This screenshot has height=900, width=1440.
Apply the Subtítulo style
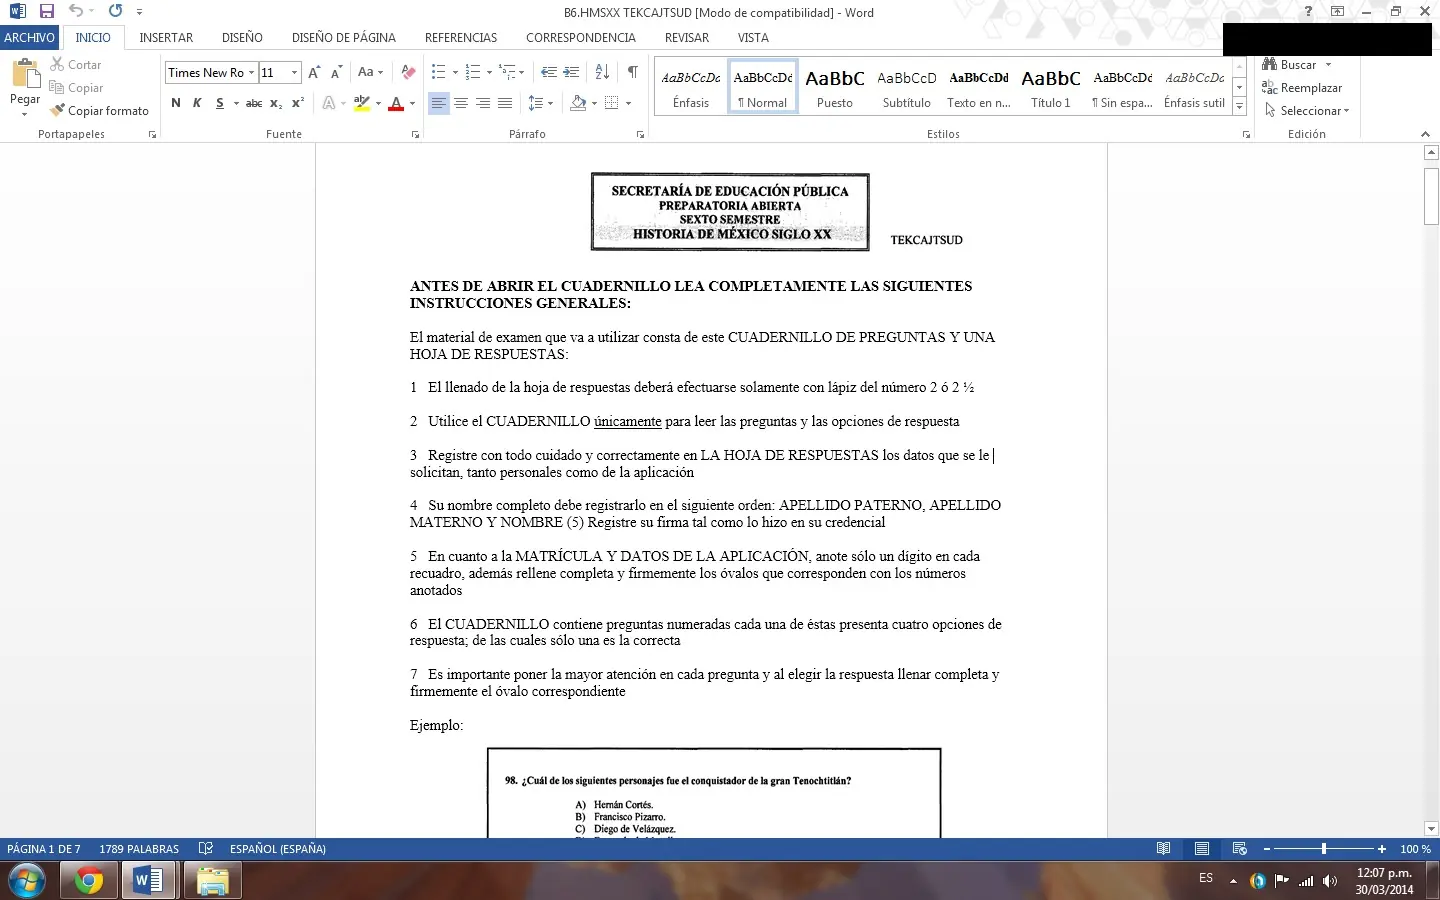tap(906, 86)
